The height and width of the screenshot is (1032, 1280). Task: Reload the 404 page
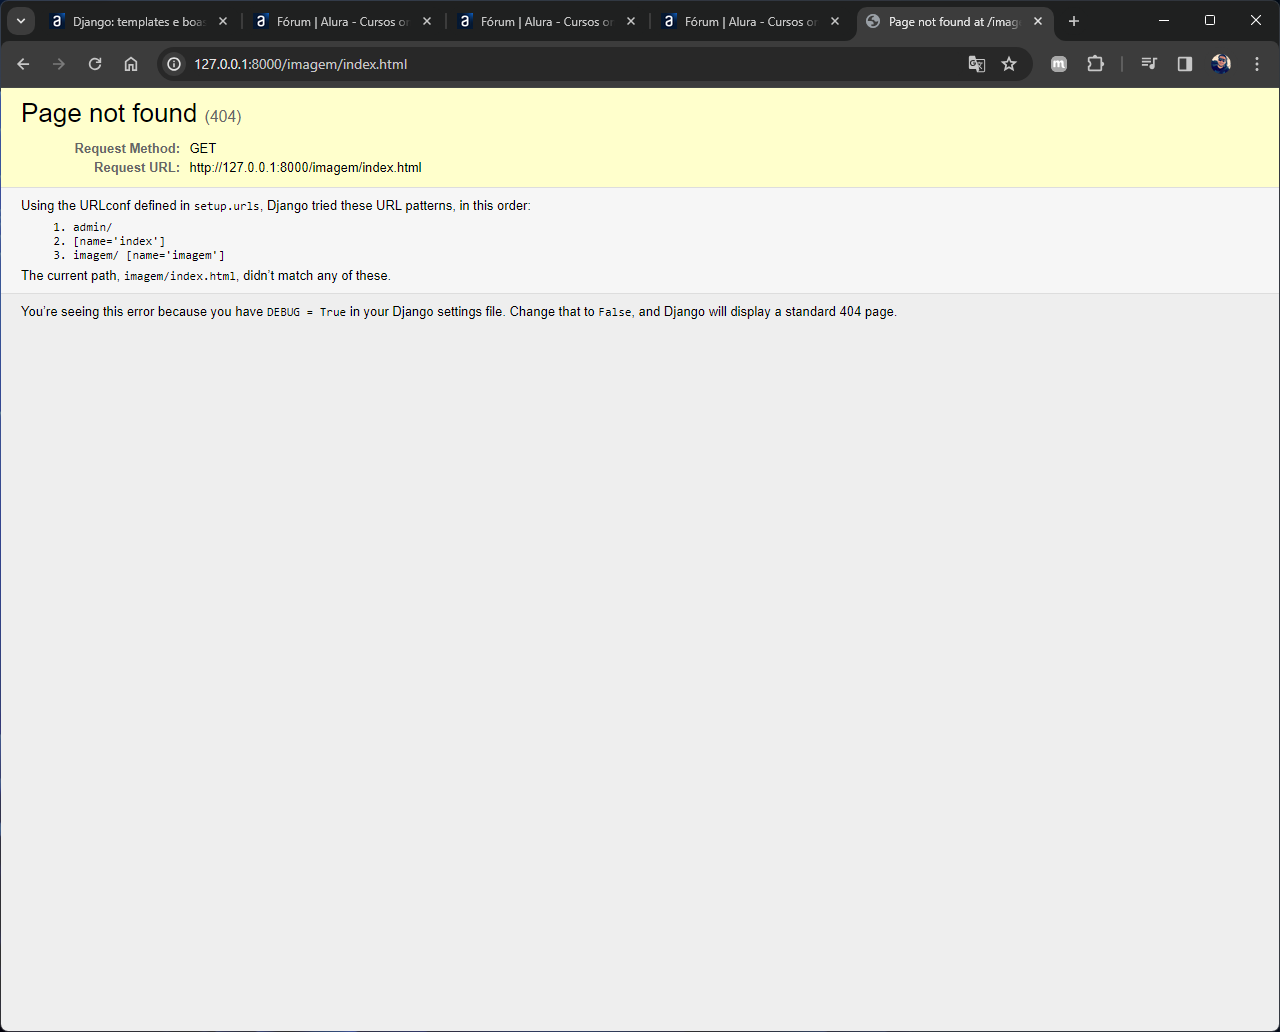(x=95, y=64)
